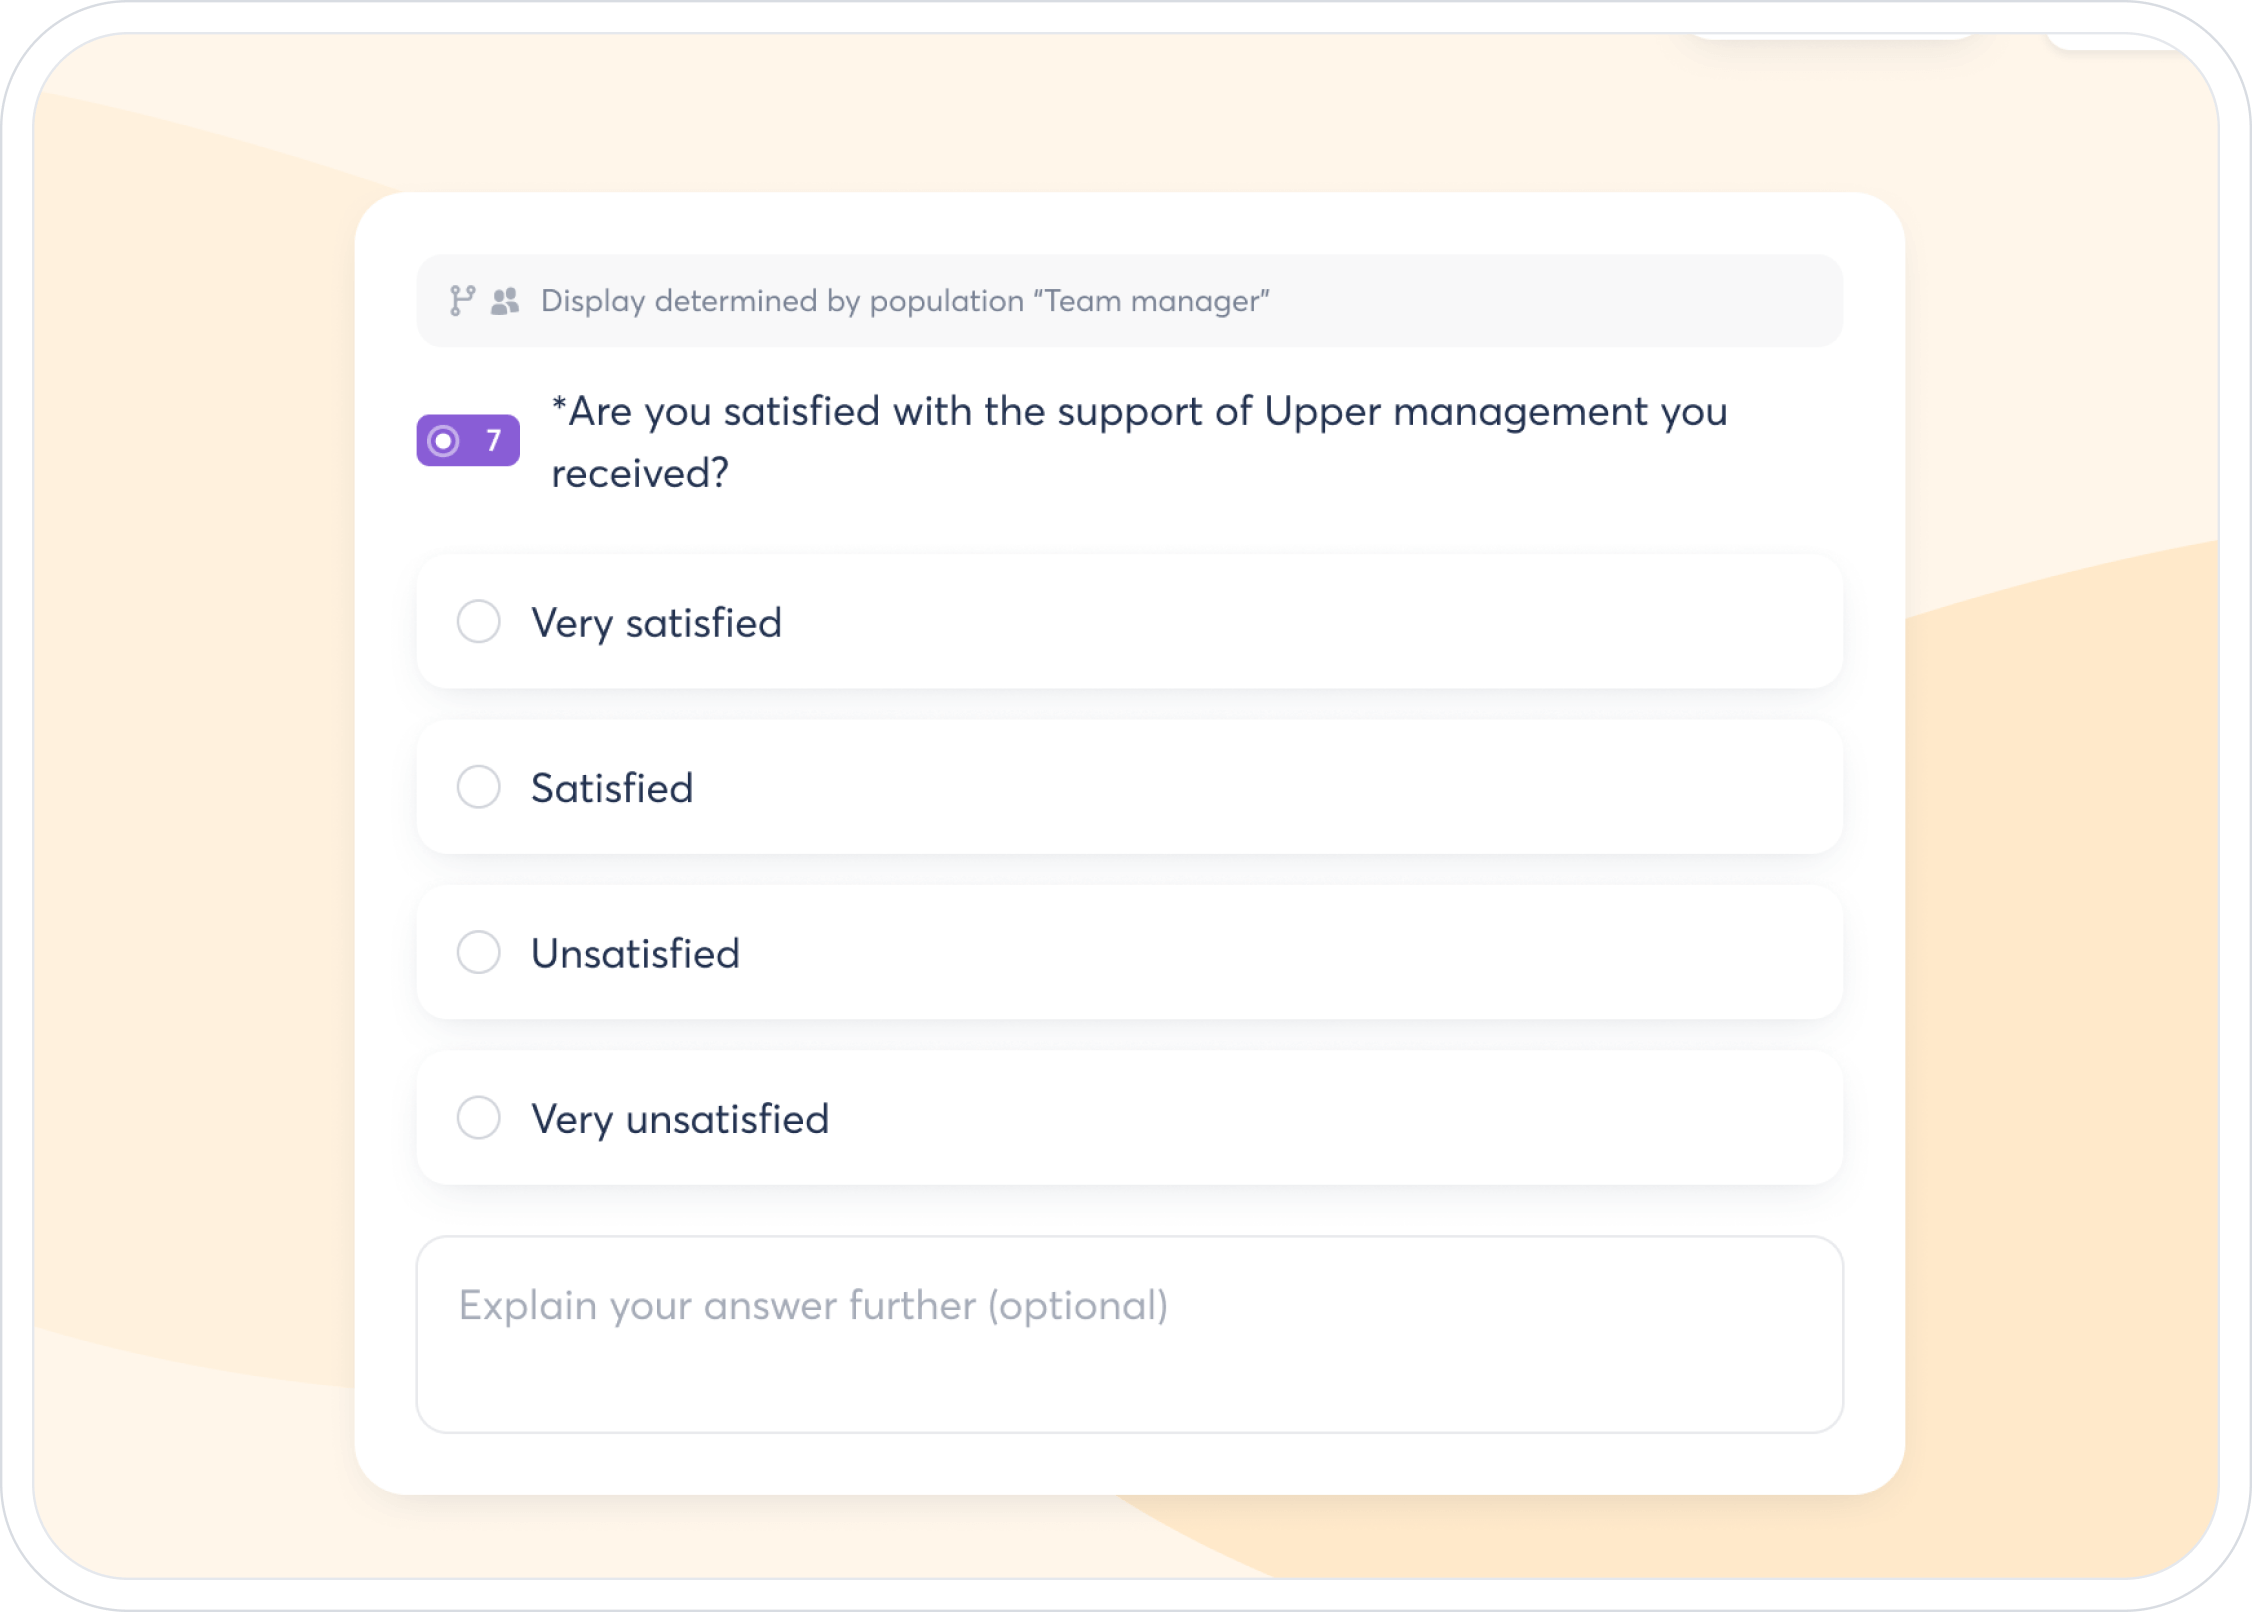Select the Satisfied radio button
The height and width of the screenshot is (1612, 2252).
[x=478, y=787]
